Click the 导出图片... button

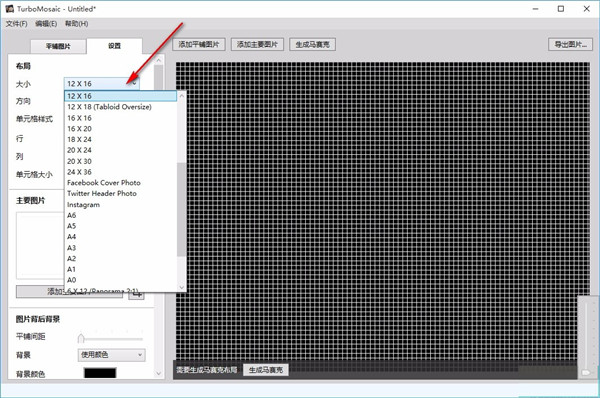pos(571,44)
